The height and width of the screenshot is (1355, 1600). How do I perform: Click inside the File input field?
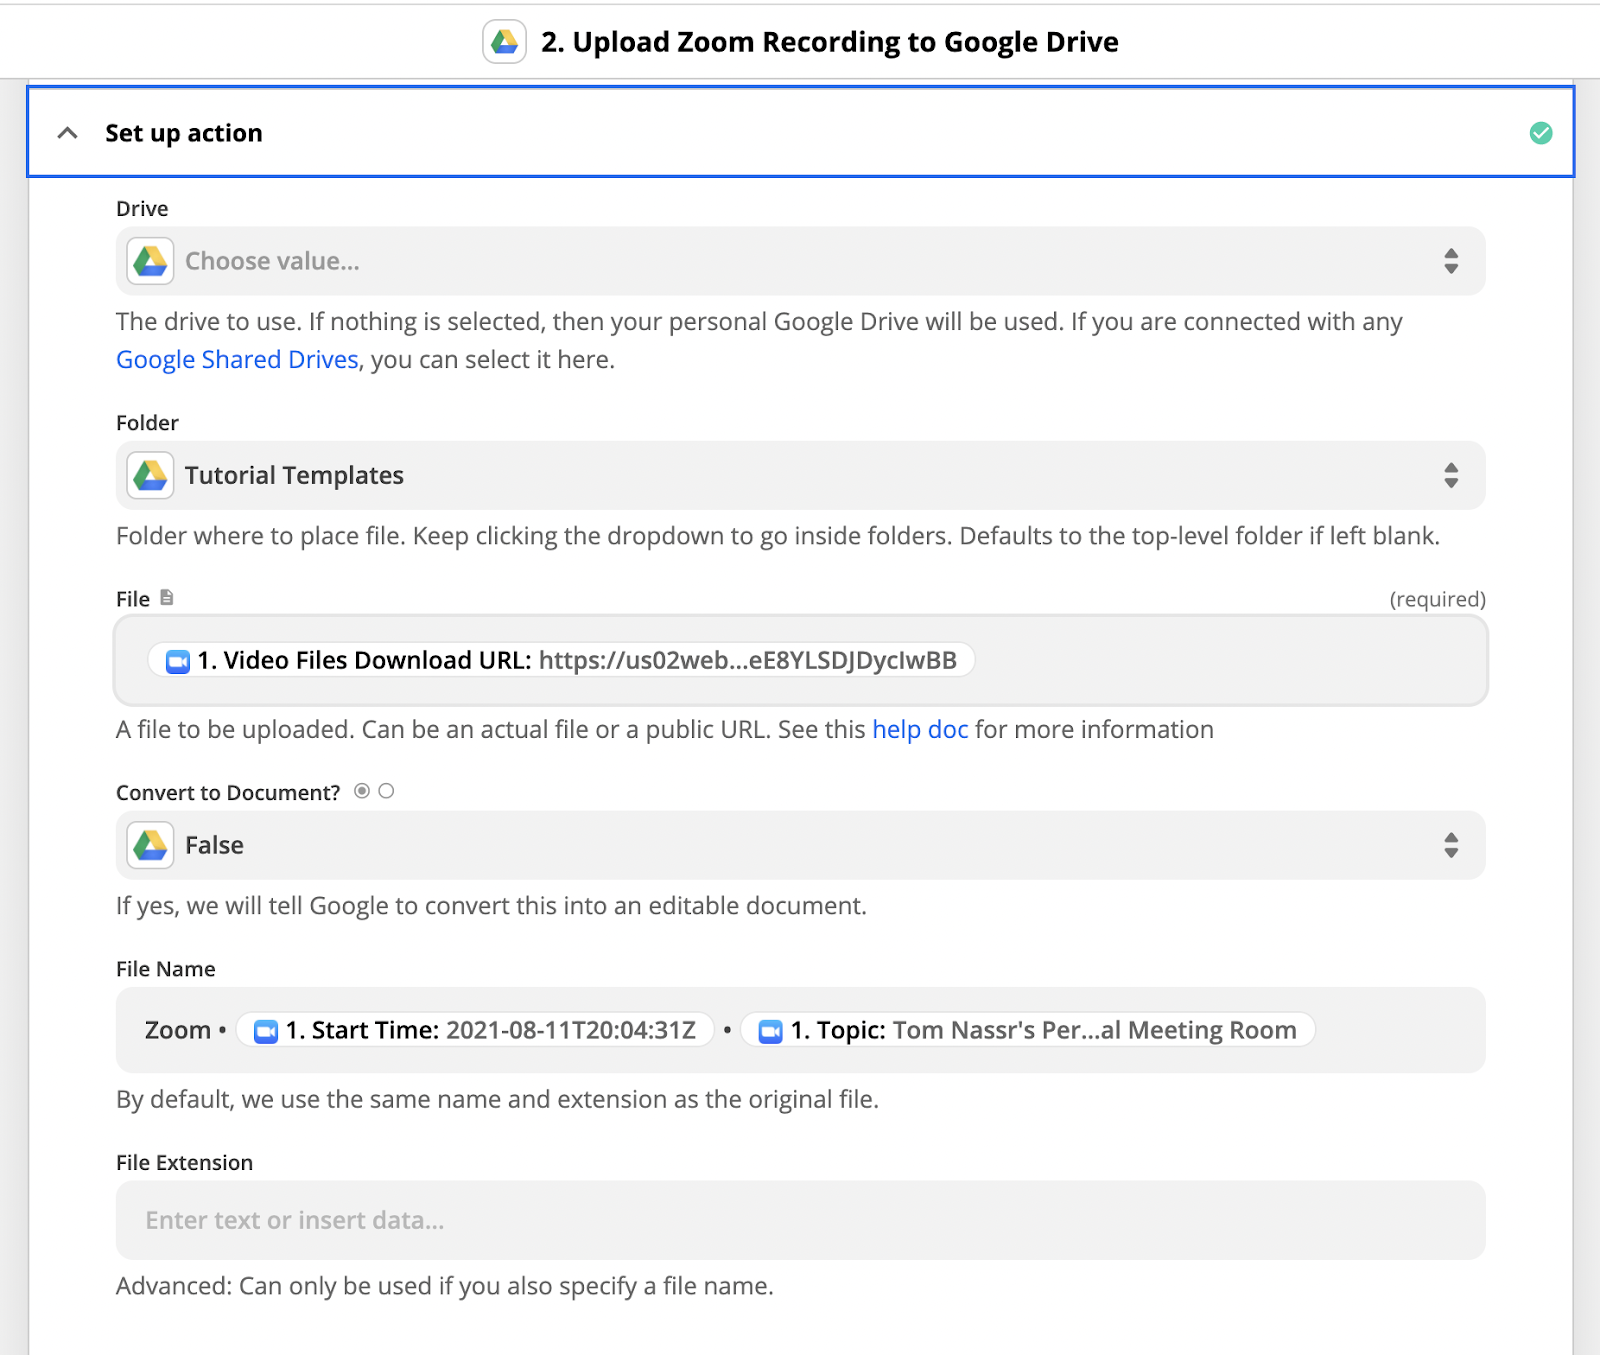(x=801, y=660)
